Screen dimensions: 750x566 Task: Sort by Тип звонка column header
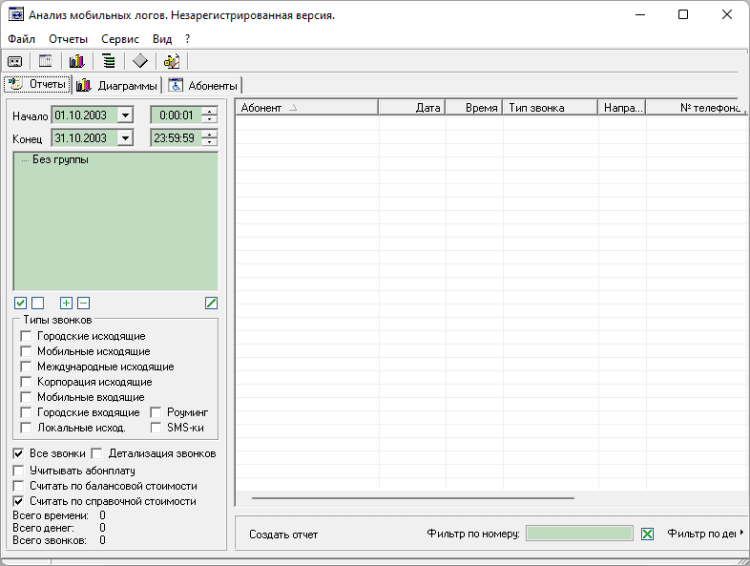(x=550, y=108)
